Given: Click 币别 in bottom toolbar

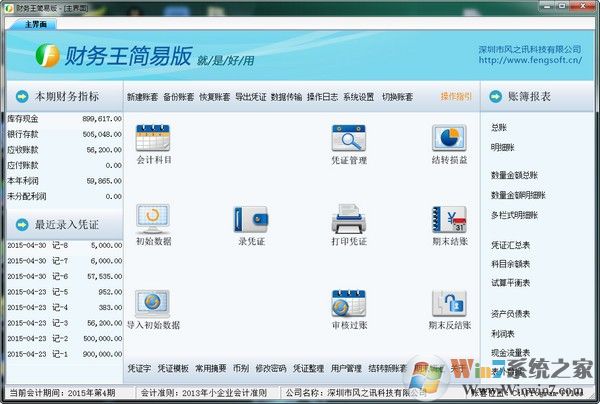Looking at the screenshot, I should point(241,368).
